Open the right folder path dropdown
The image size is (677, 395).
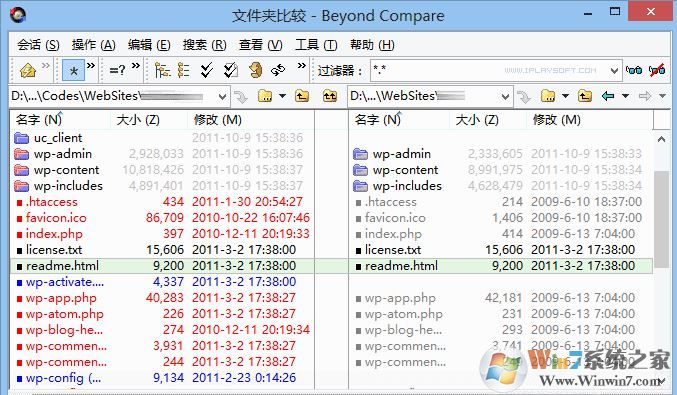(x=505, y=97)
